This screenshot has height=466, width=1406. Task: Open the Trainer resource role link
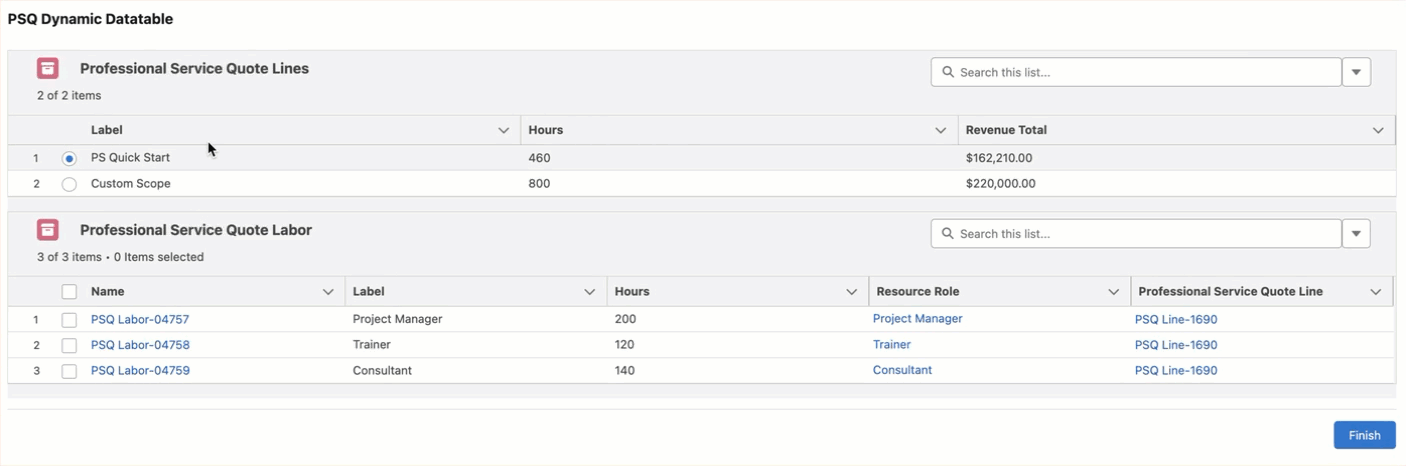892,344
